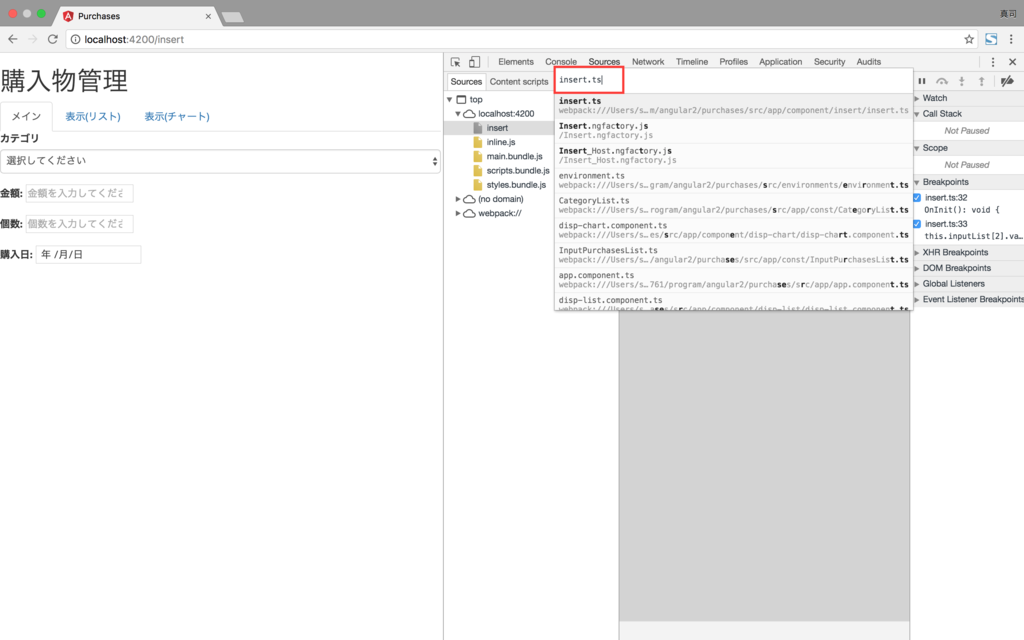Screen dimensions: 1024x640
Task: Choose insert.ts result in file search
Action: pyautogui.click(x=733, y=106)
